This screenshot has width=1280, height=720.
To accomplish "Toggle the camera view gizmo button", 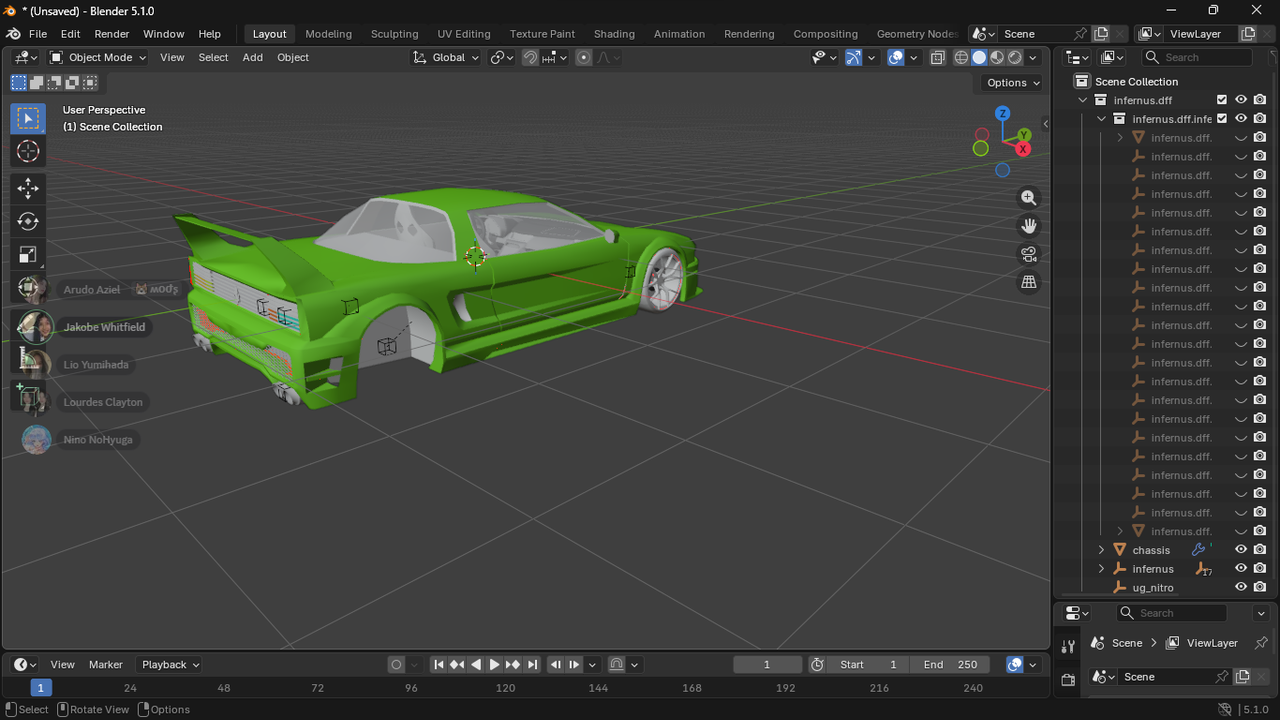I will (x=1029, y=254).
